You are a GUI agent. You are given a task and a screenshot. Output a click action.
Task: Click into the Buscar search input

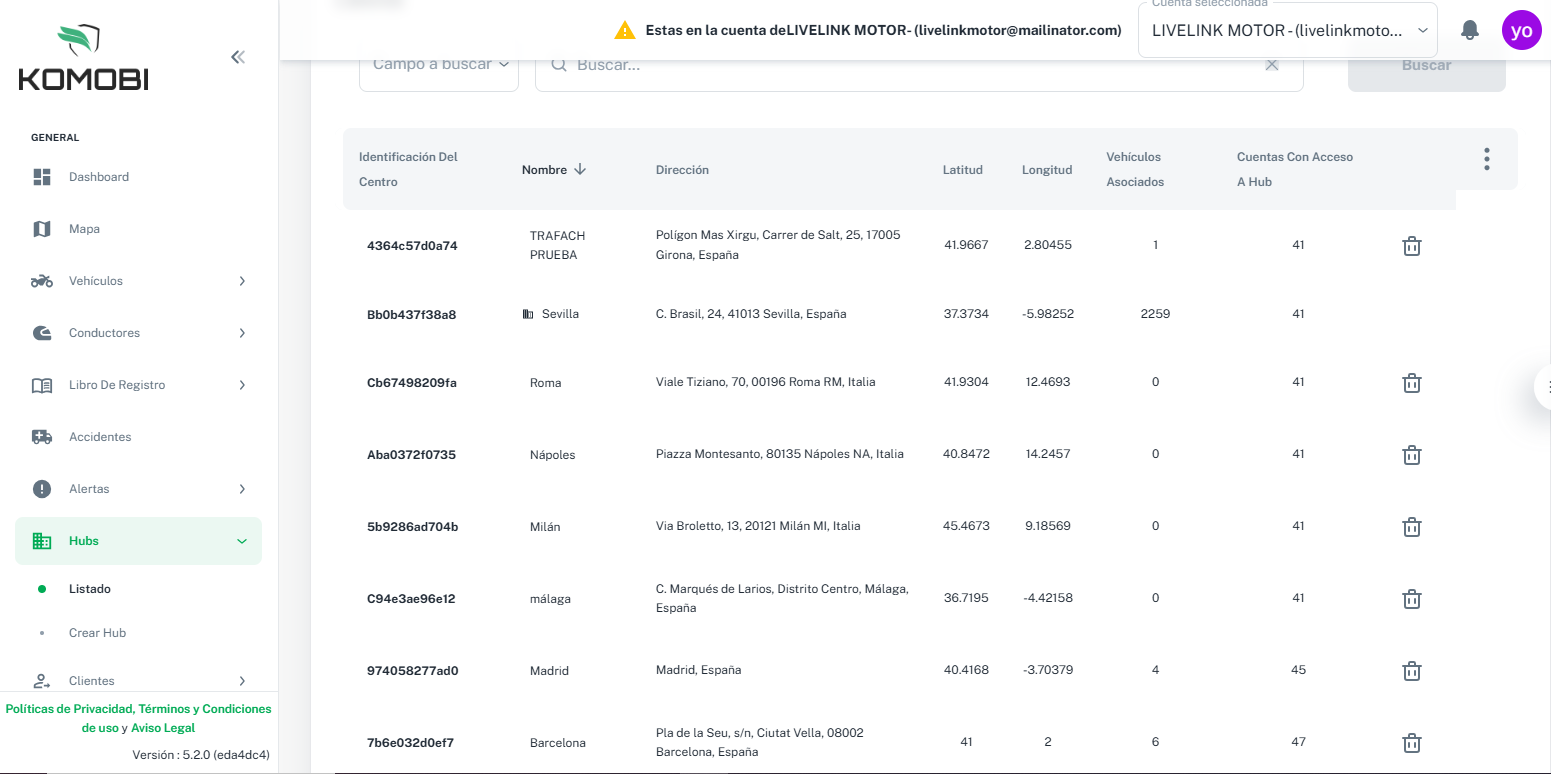point(910,66)
